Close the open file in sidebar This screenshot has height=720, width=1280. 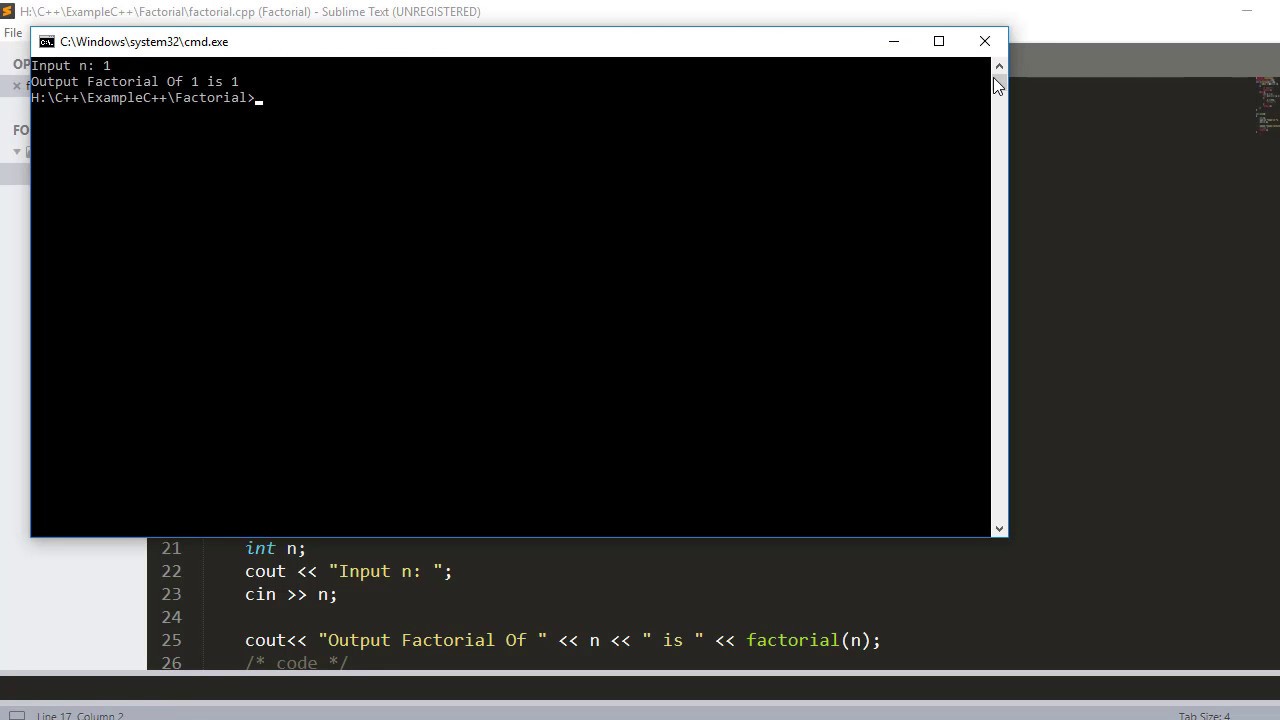(x=17, y=86)
